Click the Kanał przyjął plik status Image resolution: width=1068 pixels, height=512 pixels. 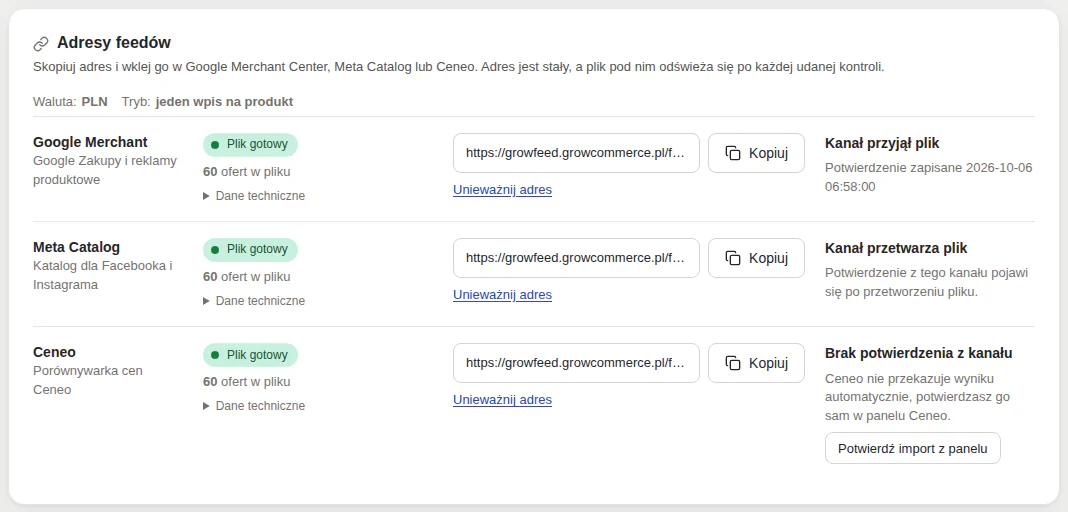(x=882, y=143)
